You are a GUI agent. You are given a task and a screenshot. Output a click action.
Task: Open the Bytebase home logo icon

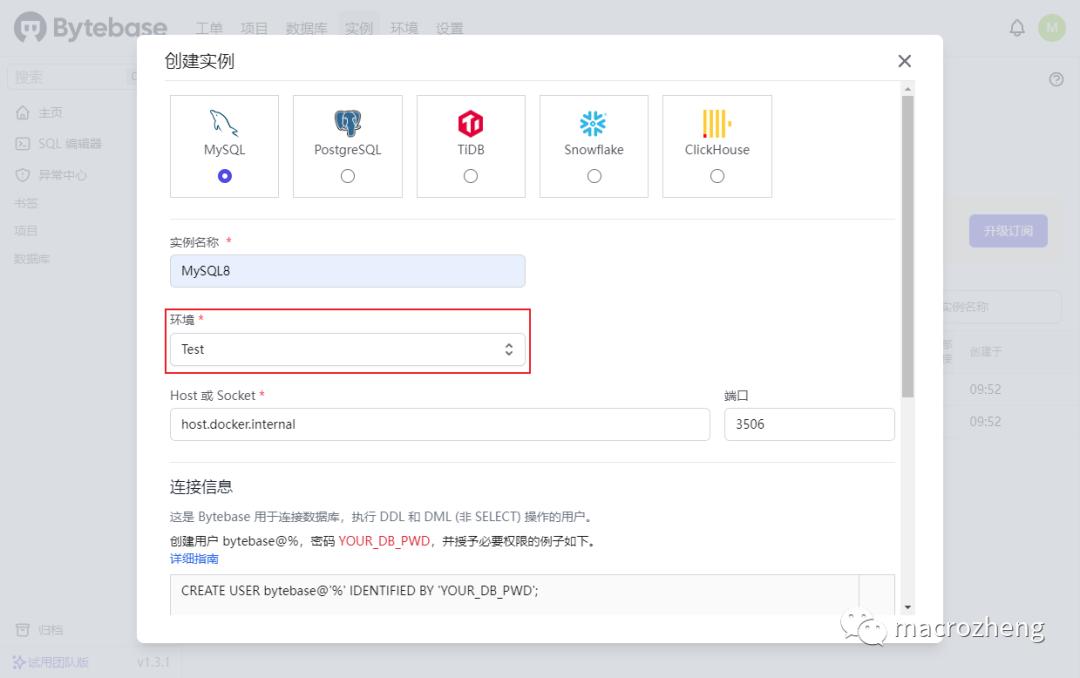(25, 27)
